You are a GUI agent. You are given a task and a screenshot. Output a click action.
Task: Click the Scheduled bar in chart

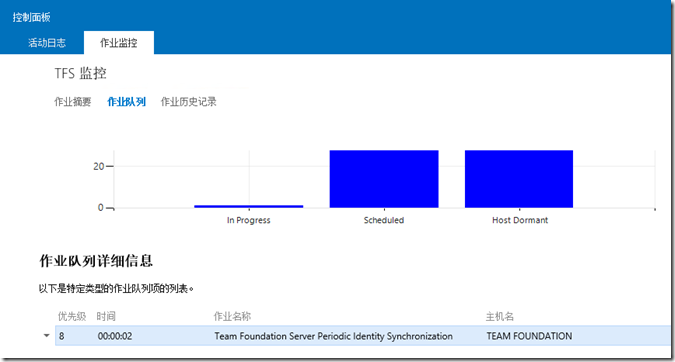tap(384, 179)
